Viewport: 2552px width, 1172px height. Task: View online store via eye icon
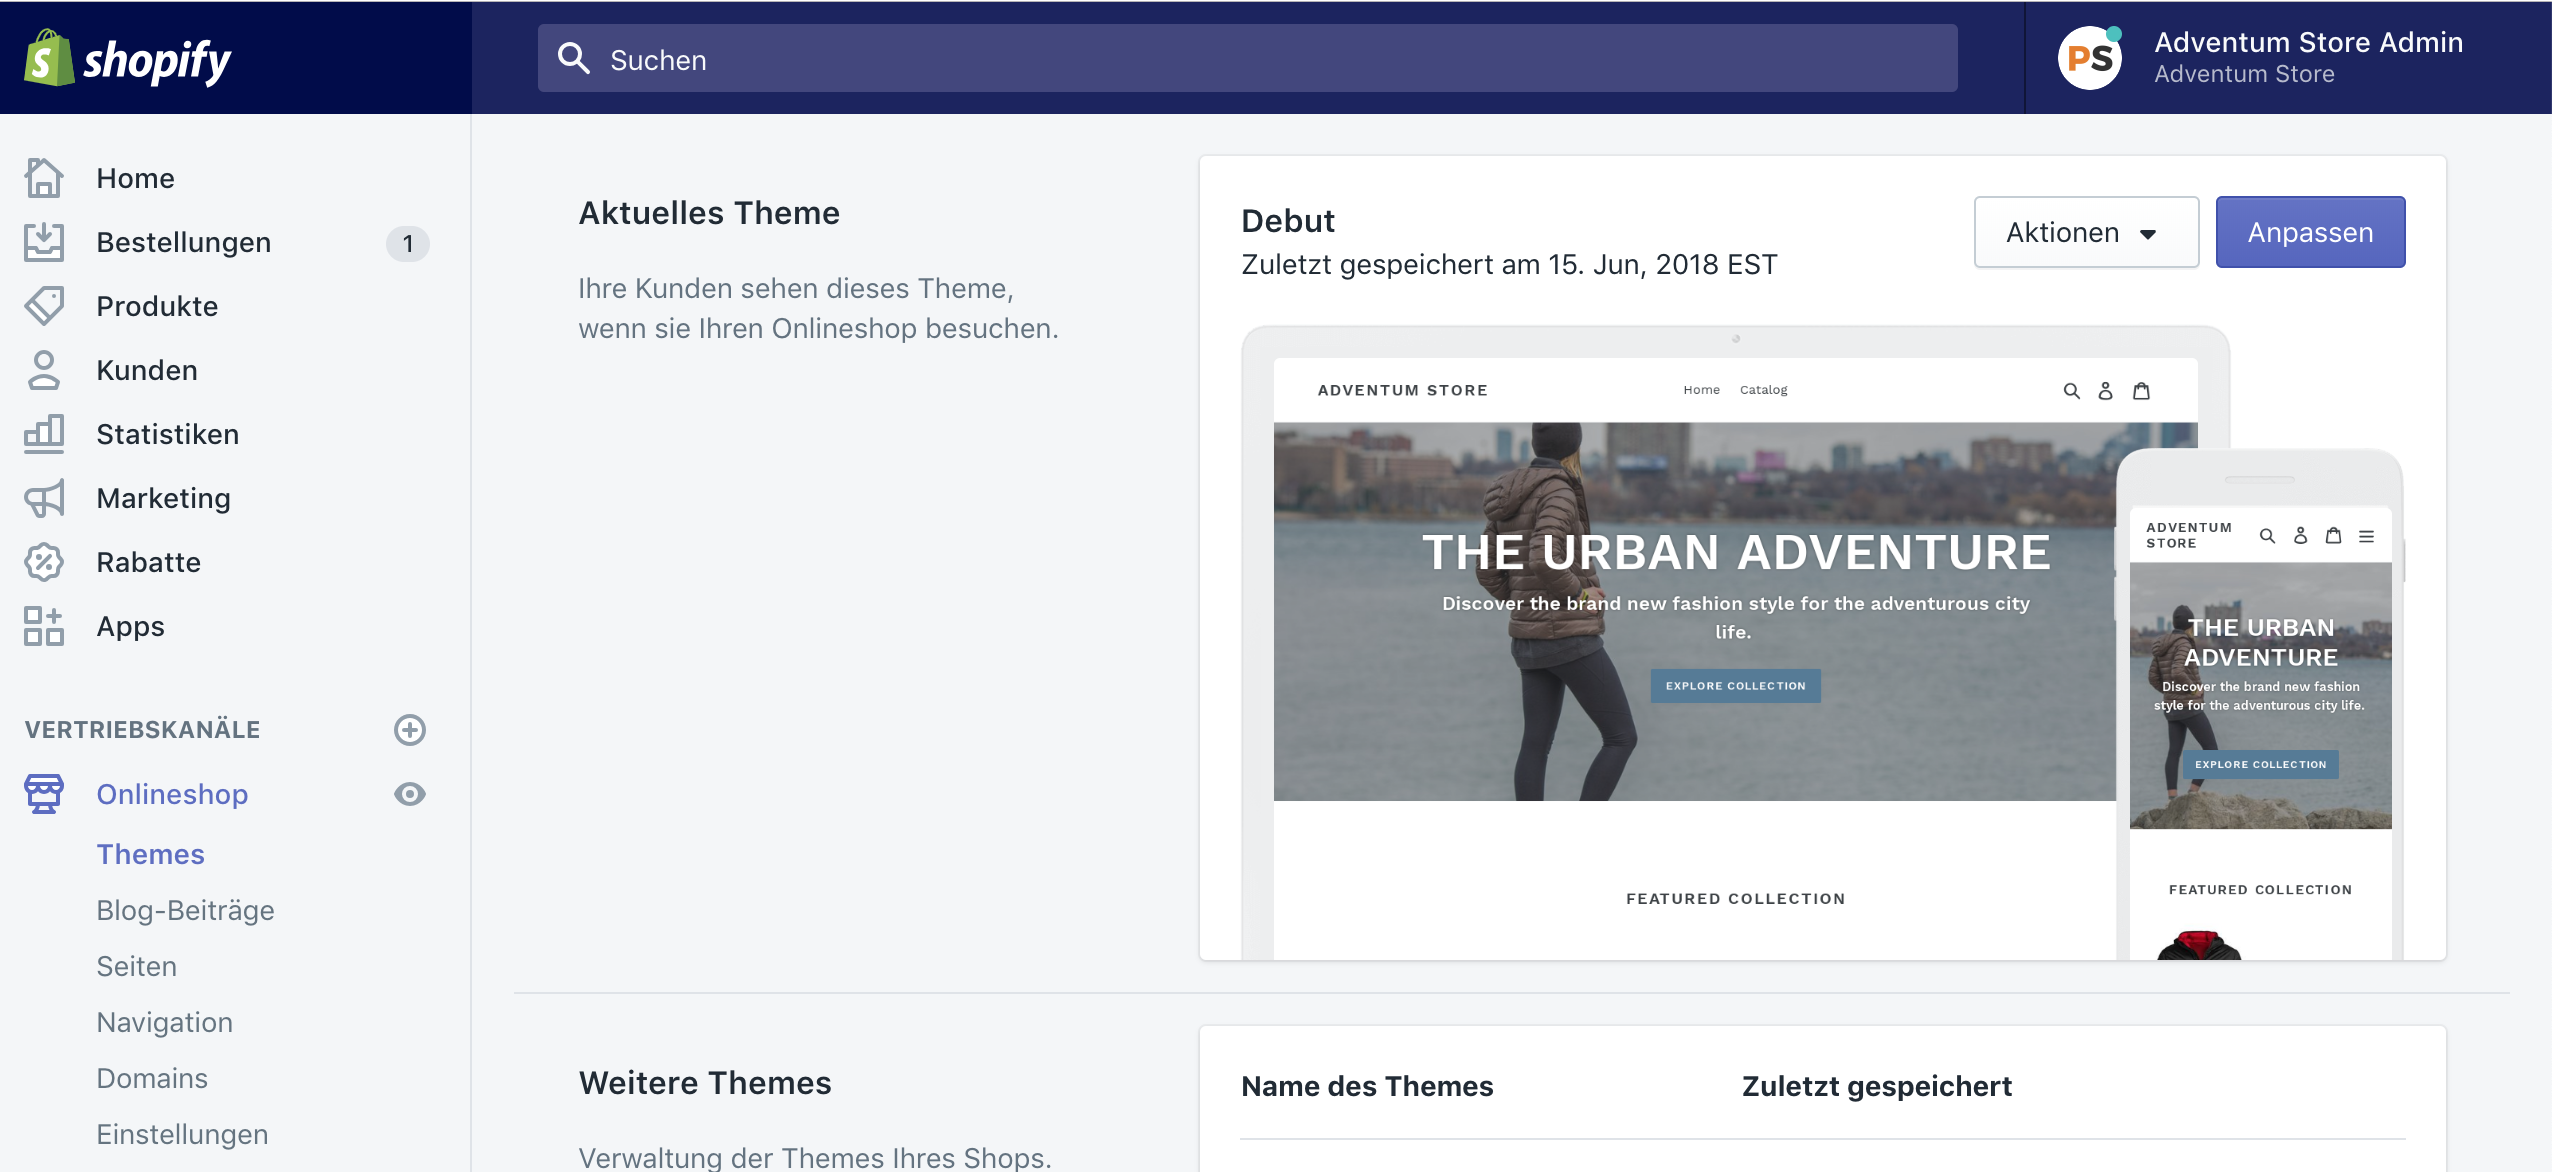pos(410,794)
